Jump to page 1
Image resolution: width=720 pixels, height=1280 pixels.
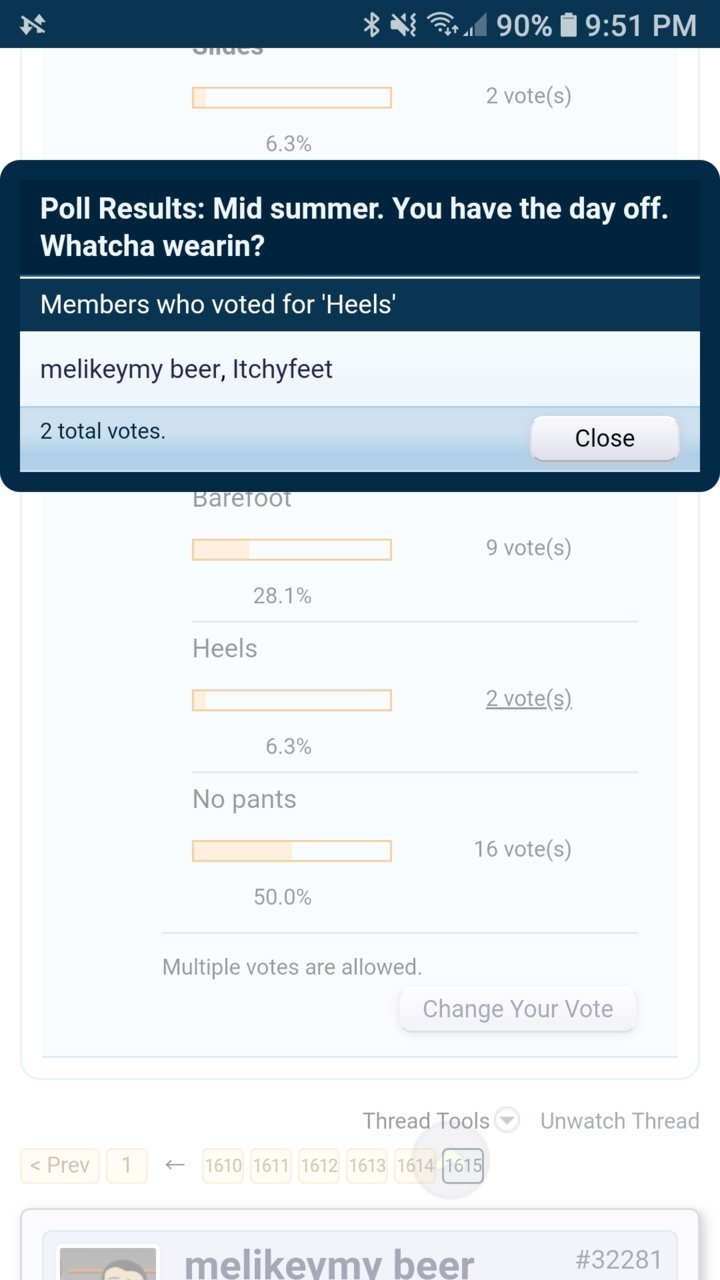click(x=127, y=1165)
